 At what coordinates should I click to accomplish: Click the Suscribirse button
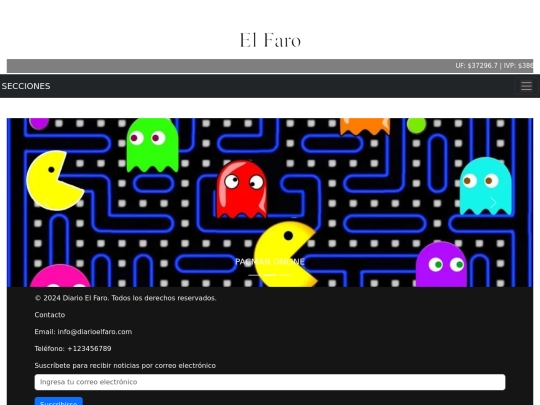(59, 402)
